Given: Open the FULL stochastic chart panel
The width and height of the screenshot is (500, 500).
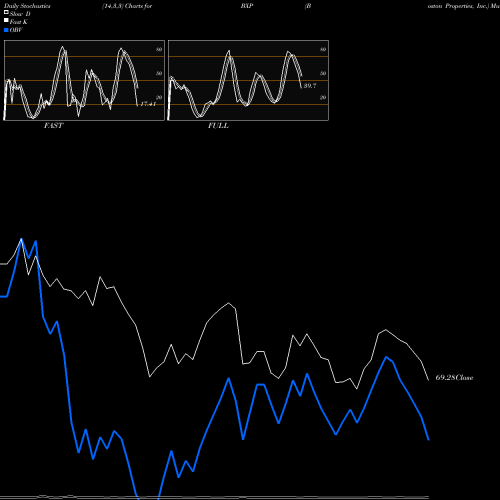Looking at the screenshot, I should (248, 80).
